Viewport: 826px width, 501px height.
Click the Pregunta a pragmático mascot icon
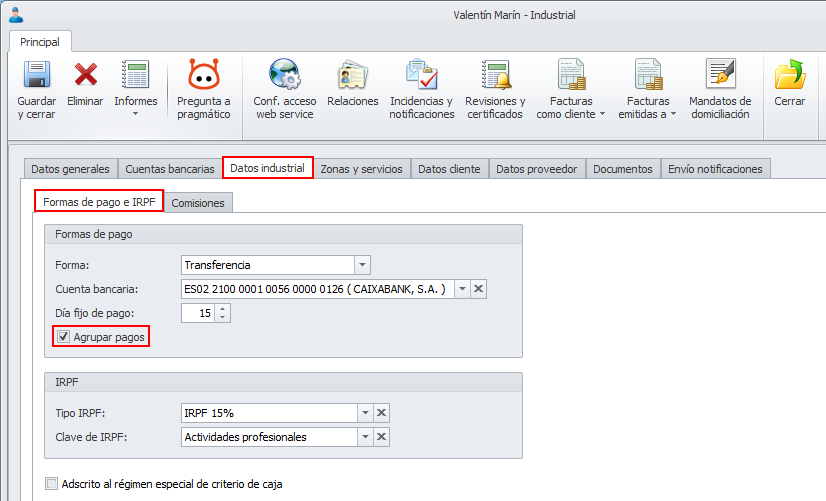[x=203, y=74]
